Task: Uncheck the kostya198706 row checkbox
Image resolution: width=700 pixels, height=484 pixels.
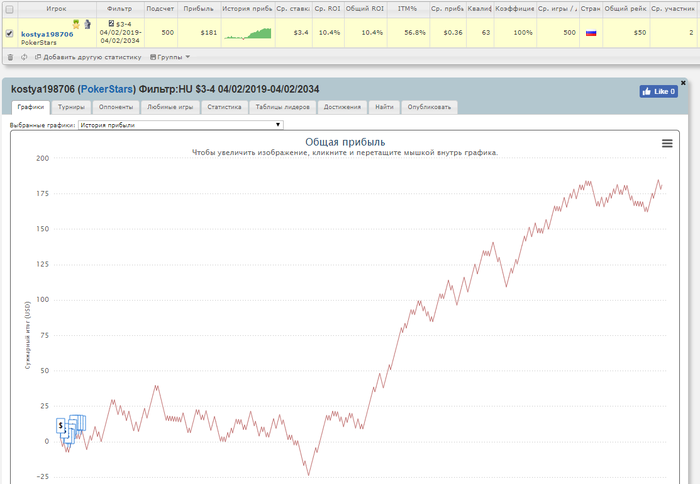Action: click(9, 33)
